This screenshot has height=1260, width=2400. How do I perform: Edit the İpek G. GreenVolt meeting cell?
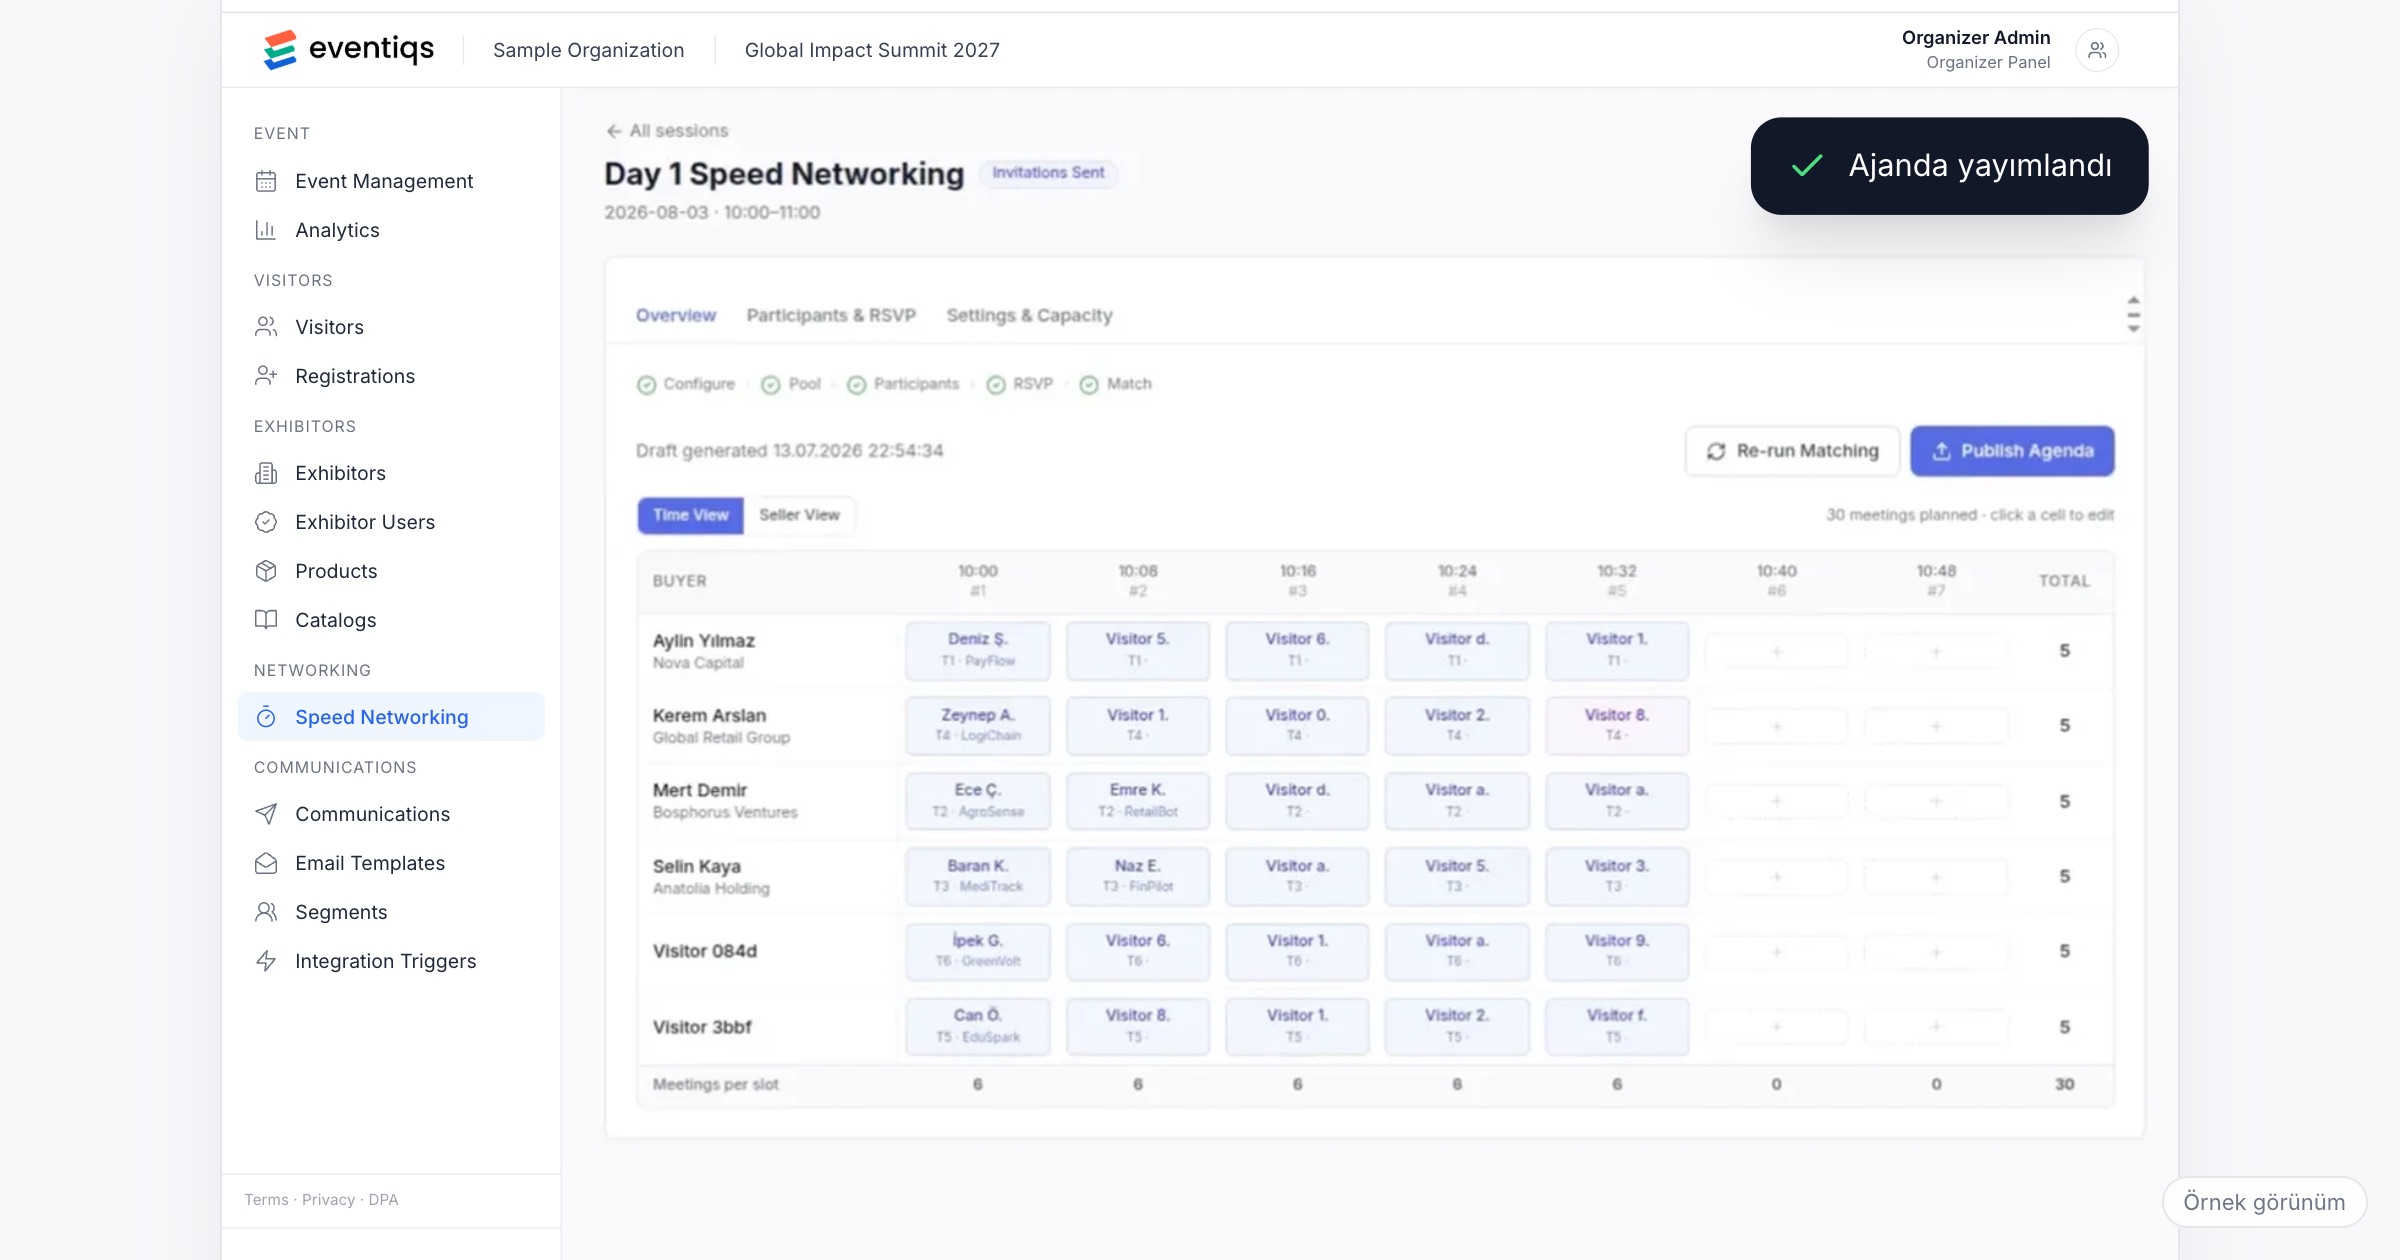(x=978, y=951)
